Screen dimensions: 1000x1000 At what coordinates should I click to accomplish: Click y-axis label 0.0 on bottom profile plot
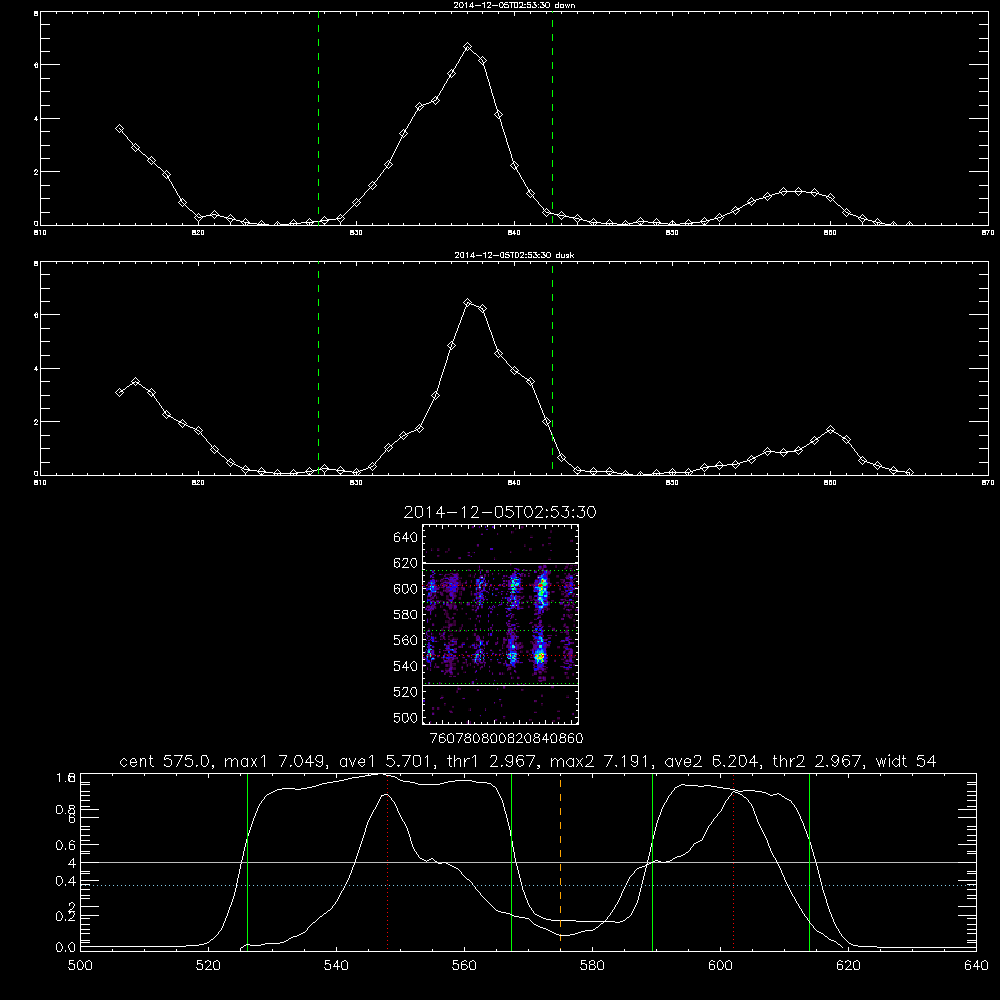point(64,948)
